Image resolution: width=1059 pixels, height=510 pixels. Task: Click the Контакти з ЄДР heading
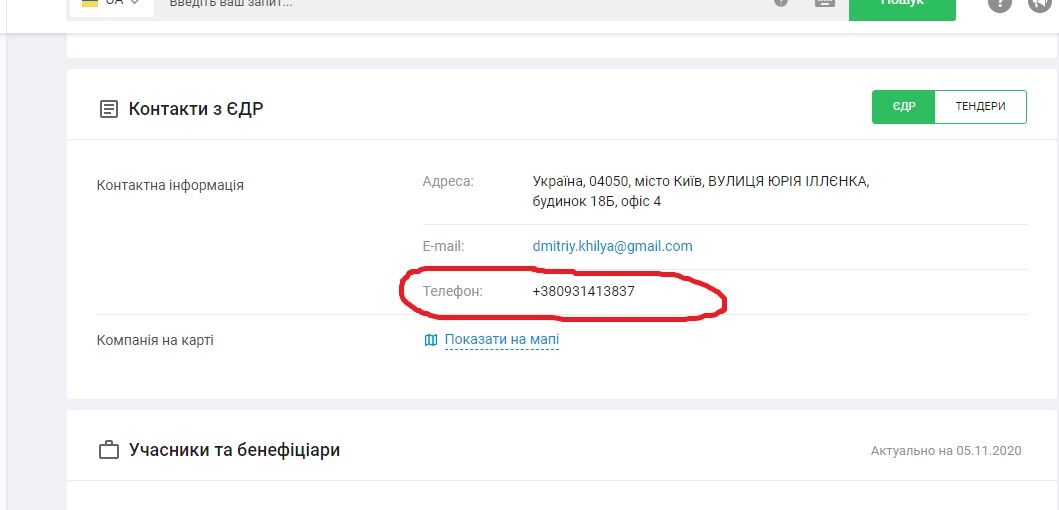(196, 109)
